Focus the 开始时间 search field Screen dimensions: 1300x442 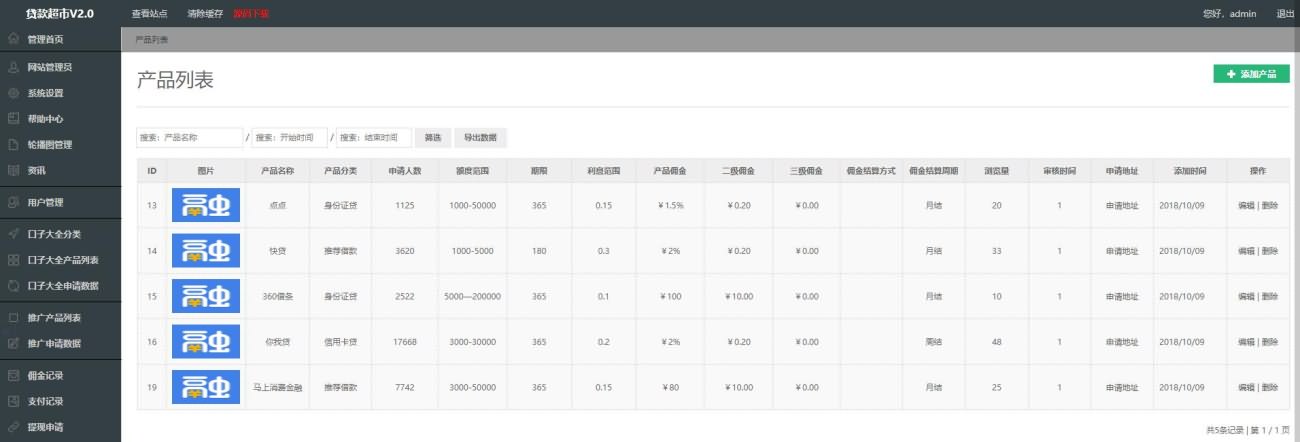pos(290,138)
